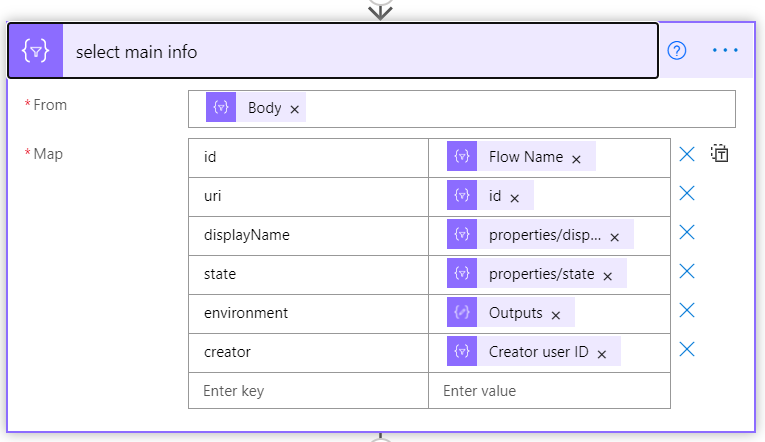The image size is (765, 442).
Task: Switch Map to text mode icon
Action: coord(720,154)
